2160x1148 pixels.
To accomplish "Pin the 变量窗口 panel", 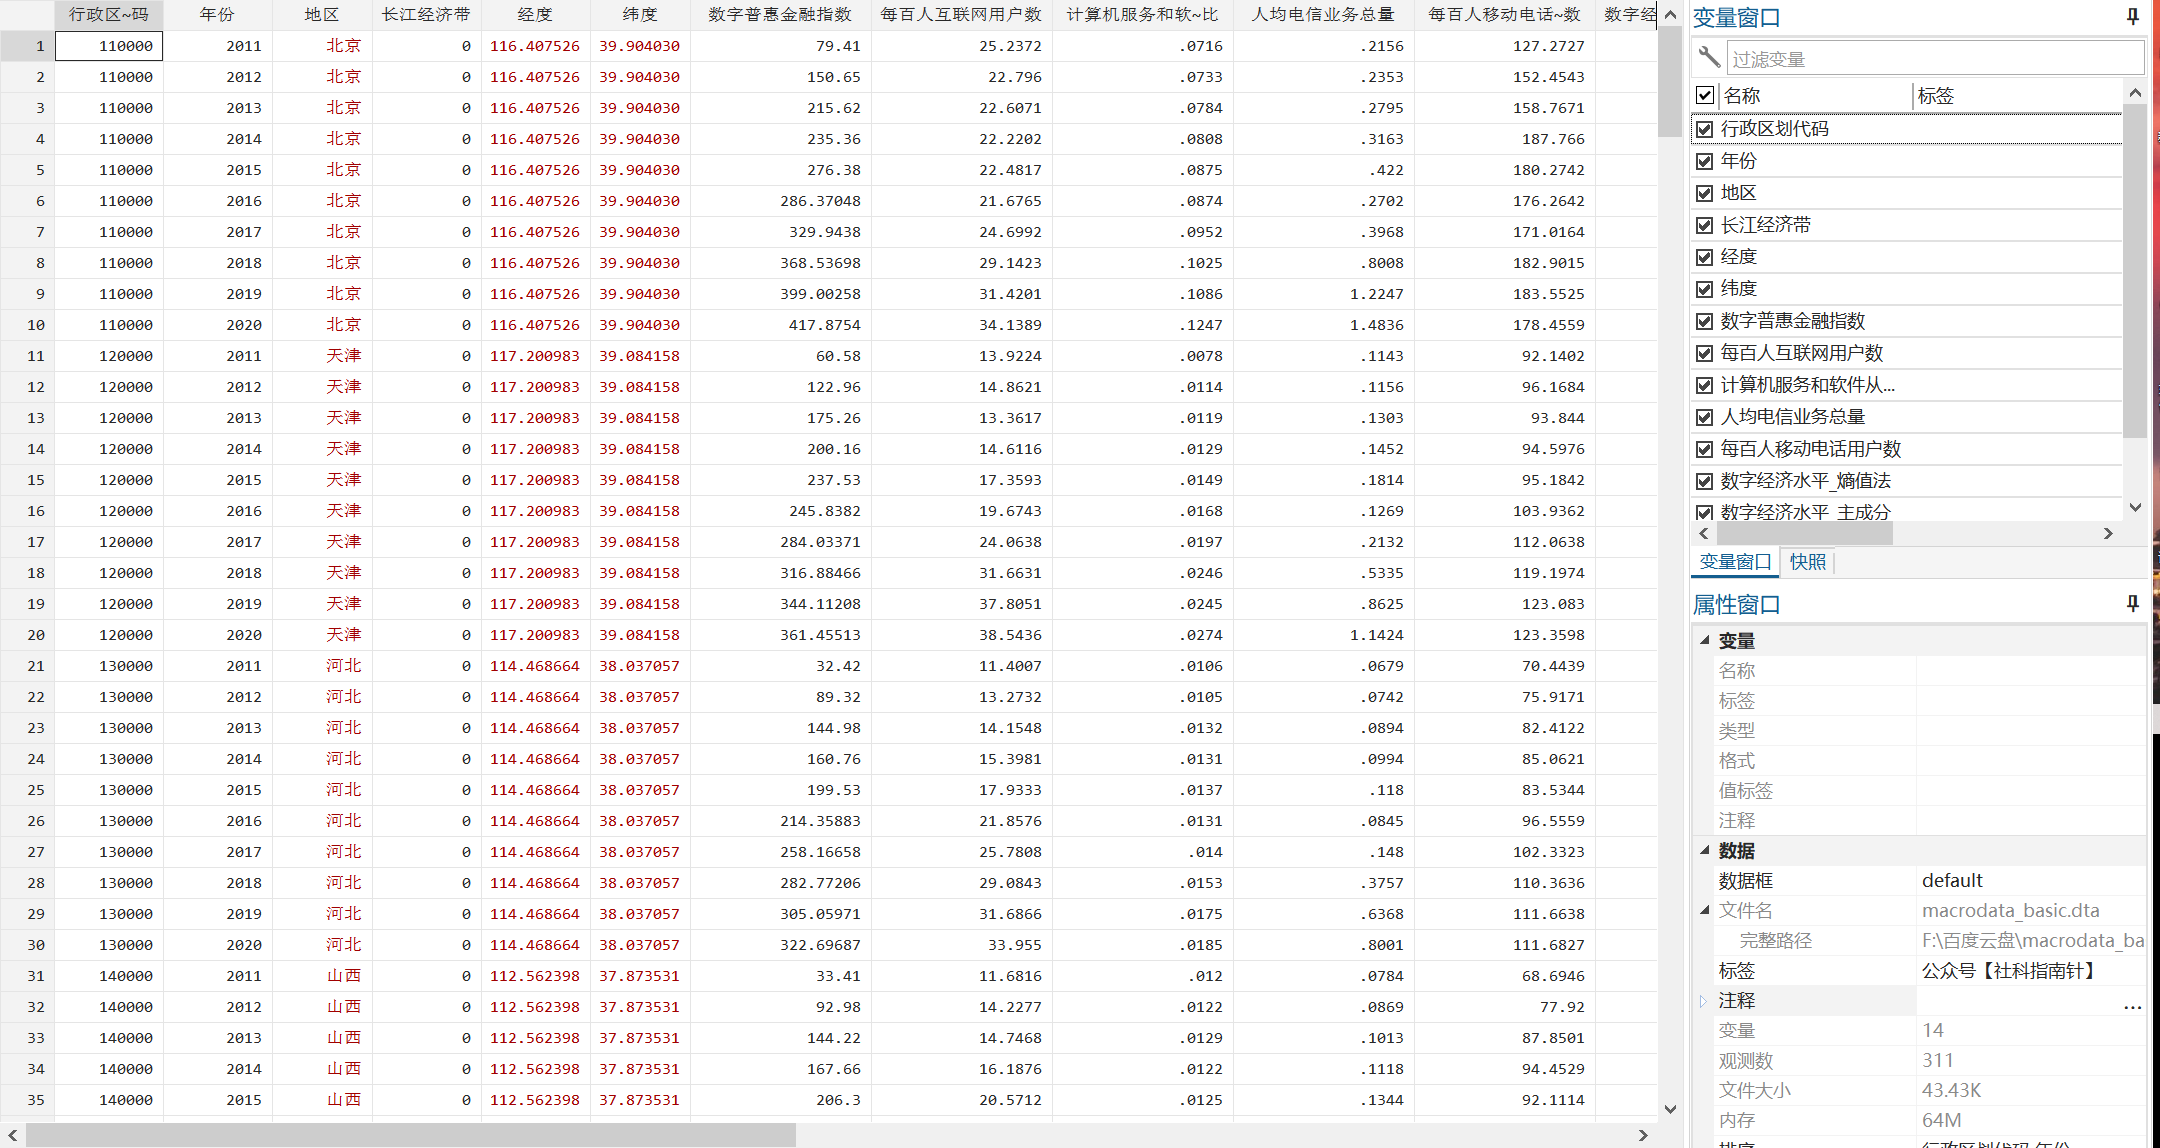I will click(2132, 16).
